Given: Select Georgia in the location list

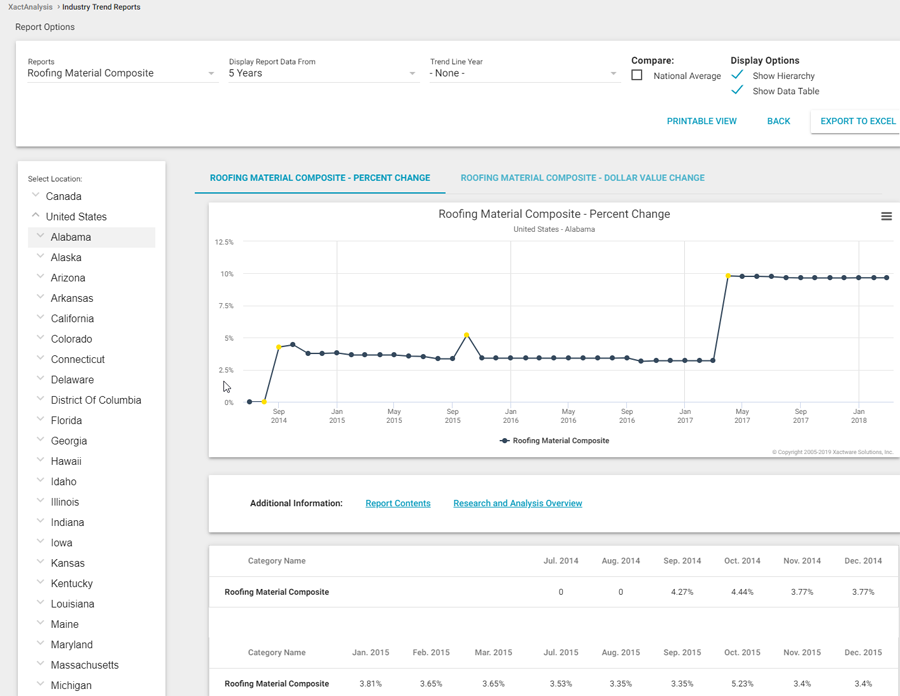Looking at the screenshot, I should tap(68, 441).
